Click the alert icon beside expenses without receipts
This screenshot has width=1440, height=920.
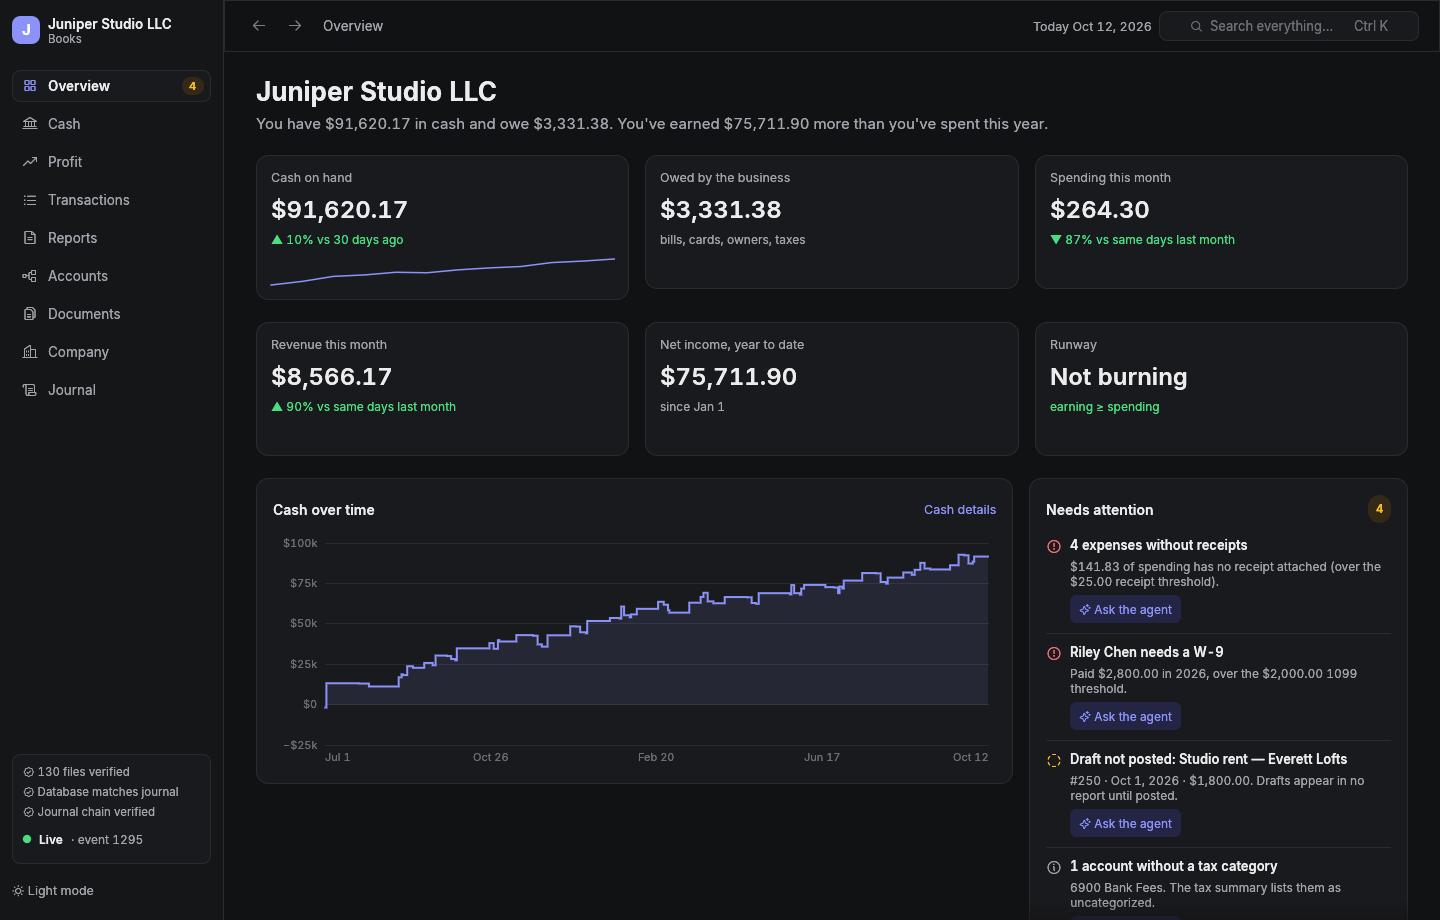[x=1054, y=546]
